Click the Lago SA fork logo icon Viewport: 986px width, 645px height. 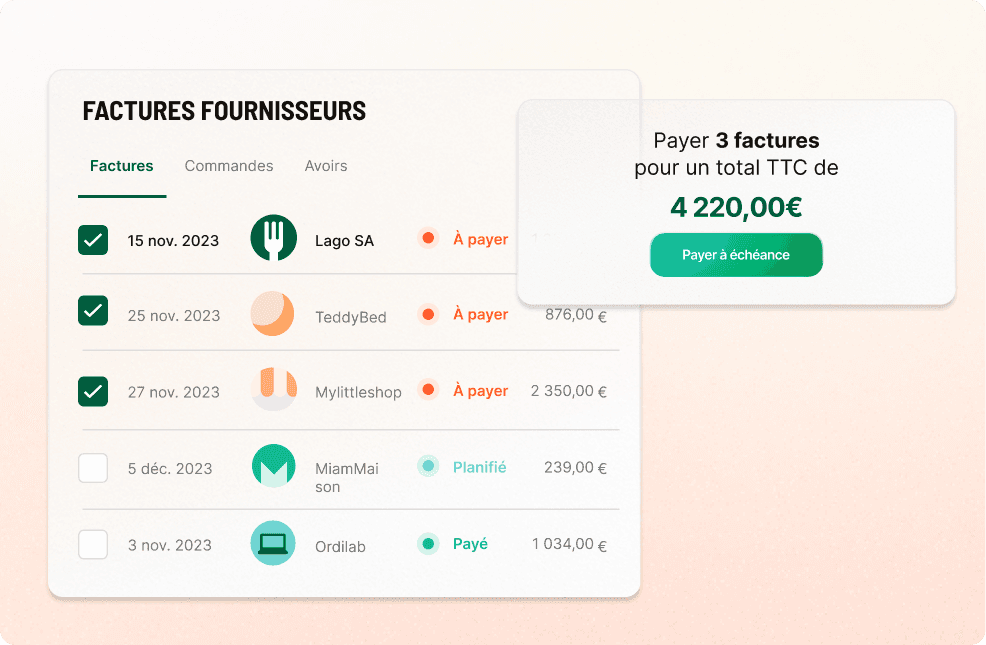(x=272, y=239)
